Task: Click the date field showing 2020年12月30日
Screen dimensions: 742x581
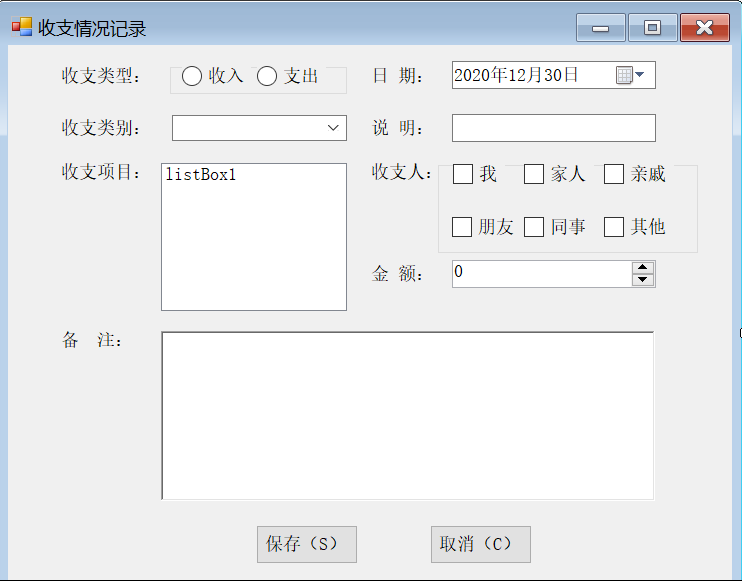Action: 554,75
